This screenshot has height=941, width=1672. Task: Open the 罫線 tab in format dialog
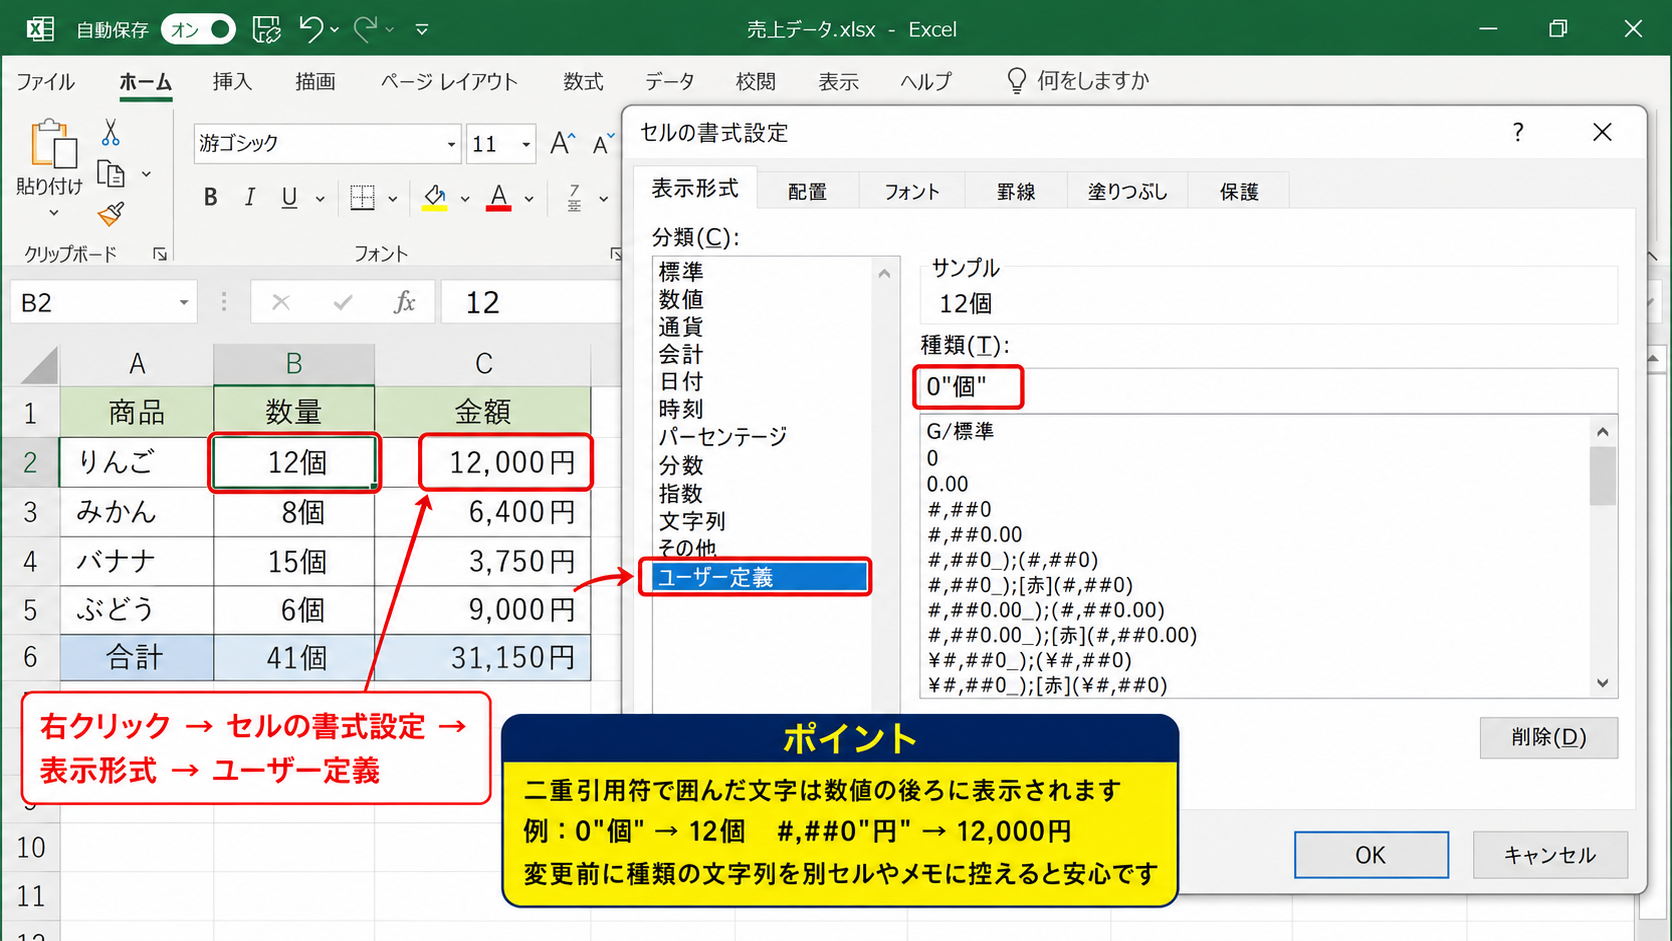click(x=1016, y=191)
